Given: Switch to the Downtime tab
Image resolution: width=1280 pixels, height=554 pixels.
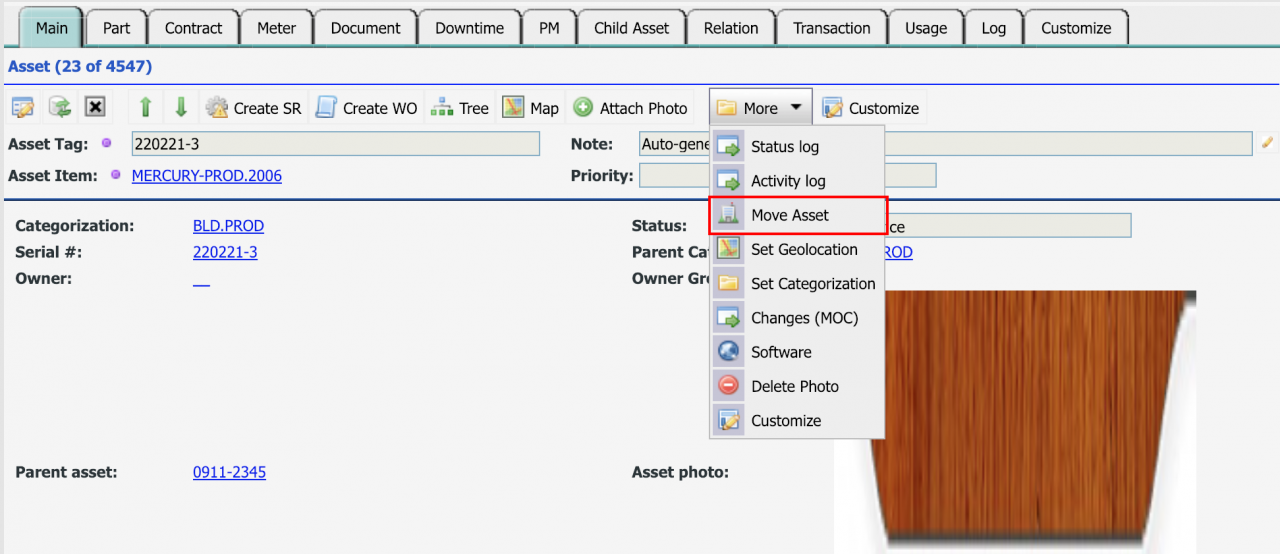Looking at the screenshot, I should 469,28.
